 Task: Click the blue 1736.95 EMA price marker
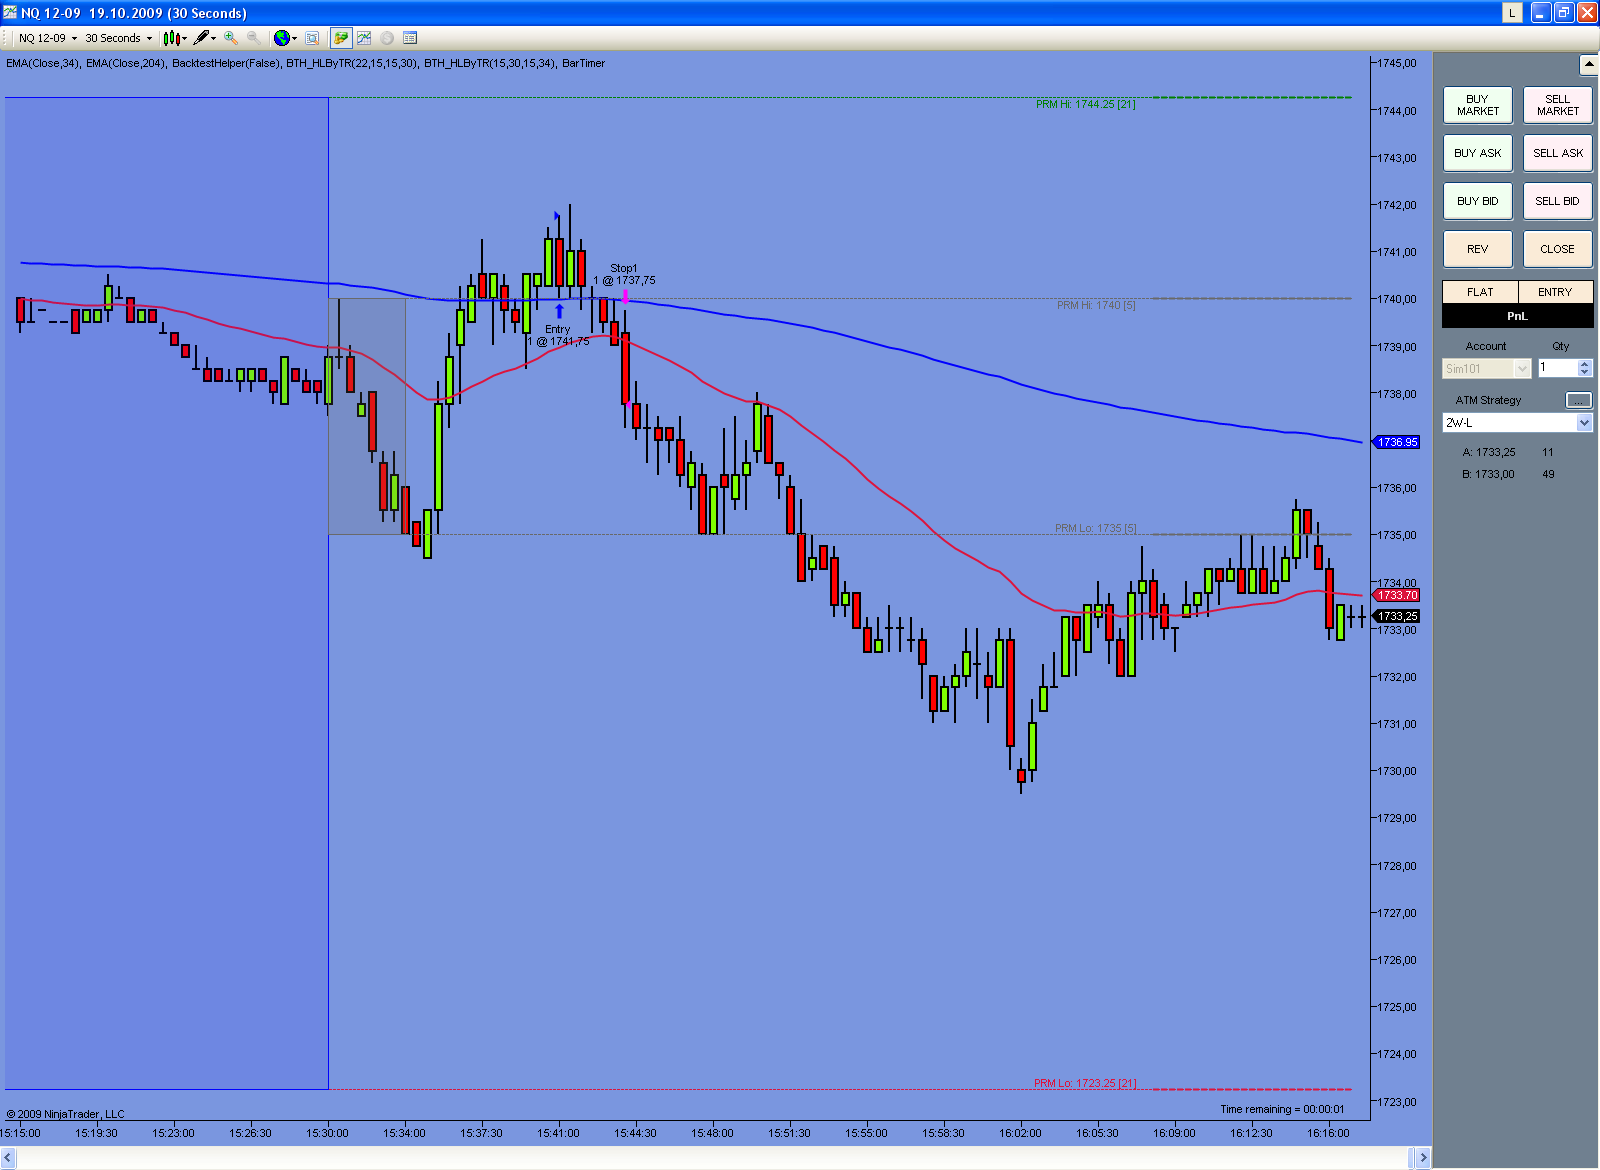click(x=1397, y=442)
